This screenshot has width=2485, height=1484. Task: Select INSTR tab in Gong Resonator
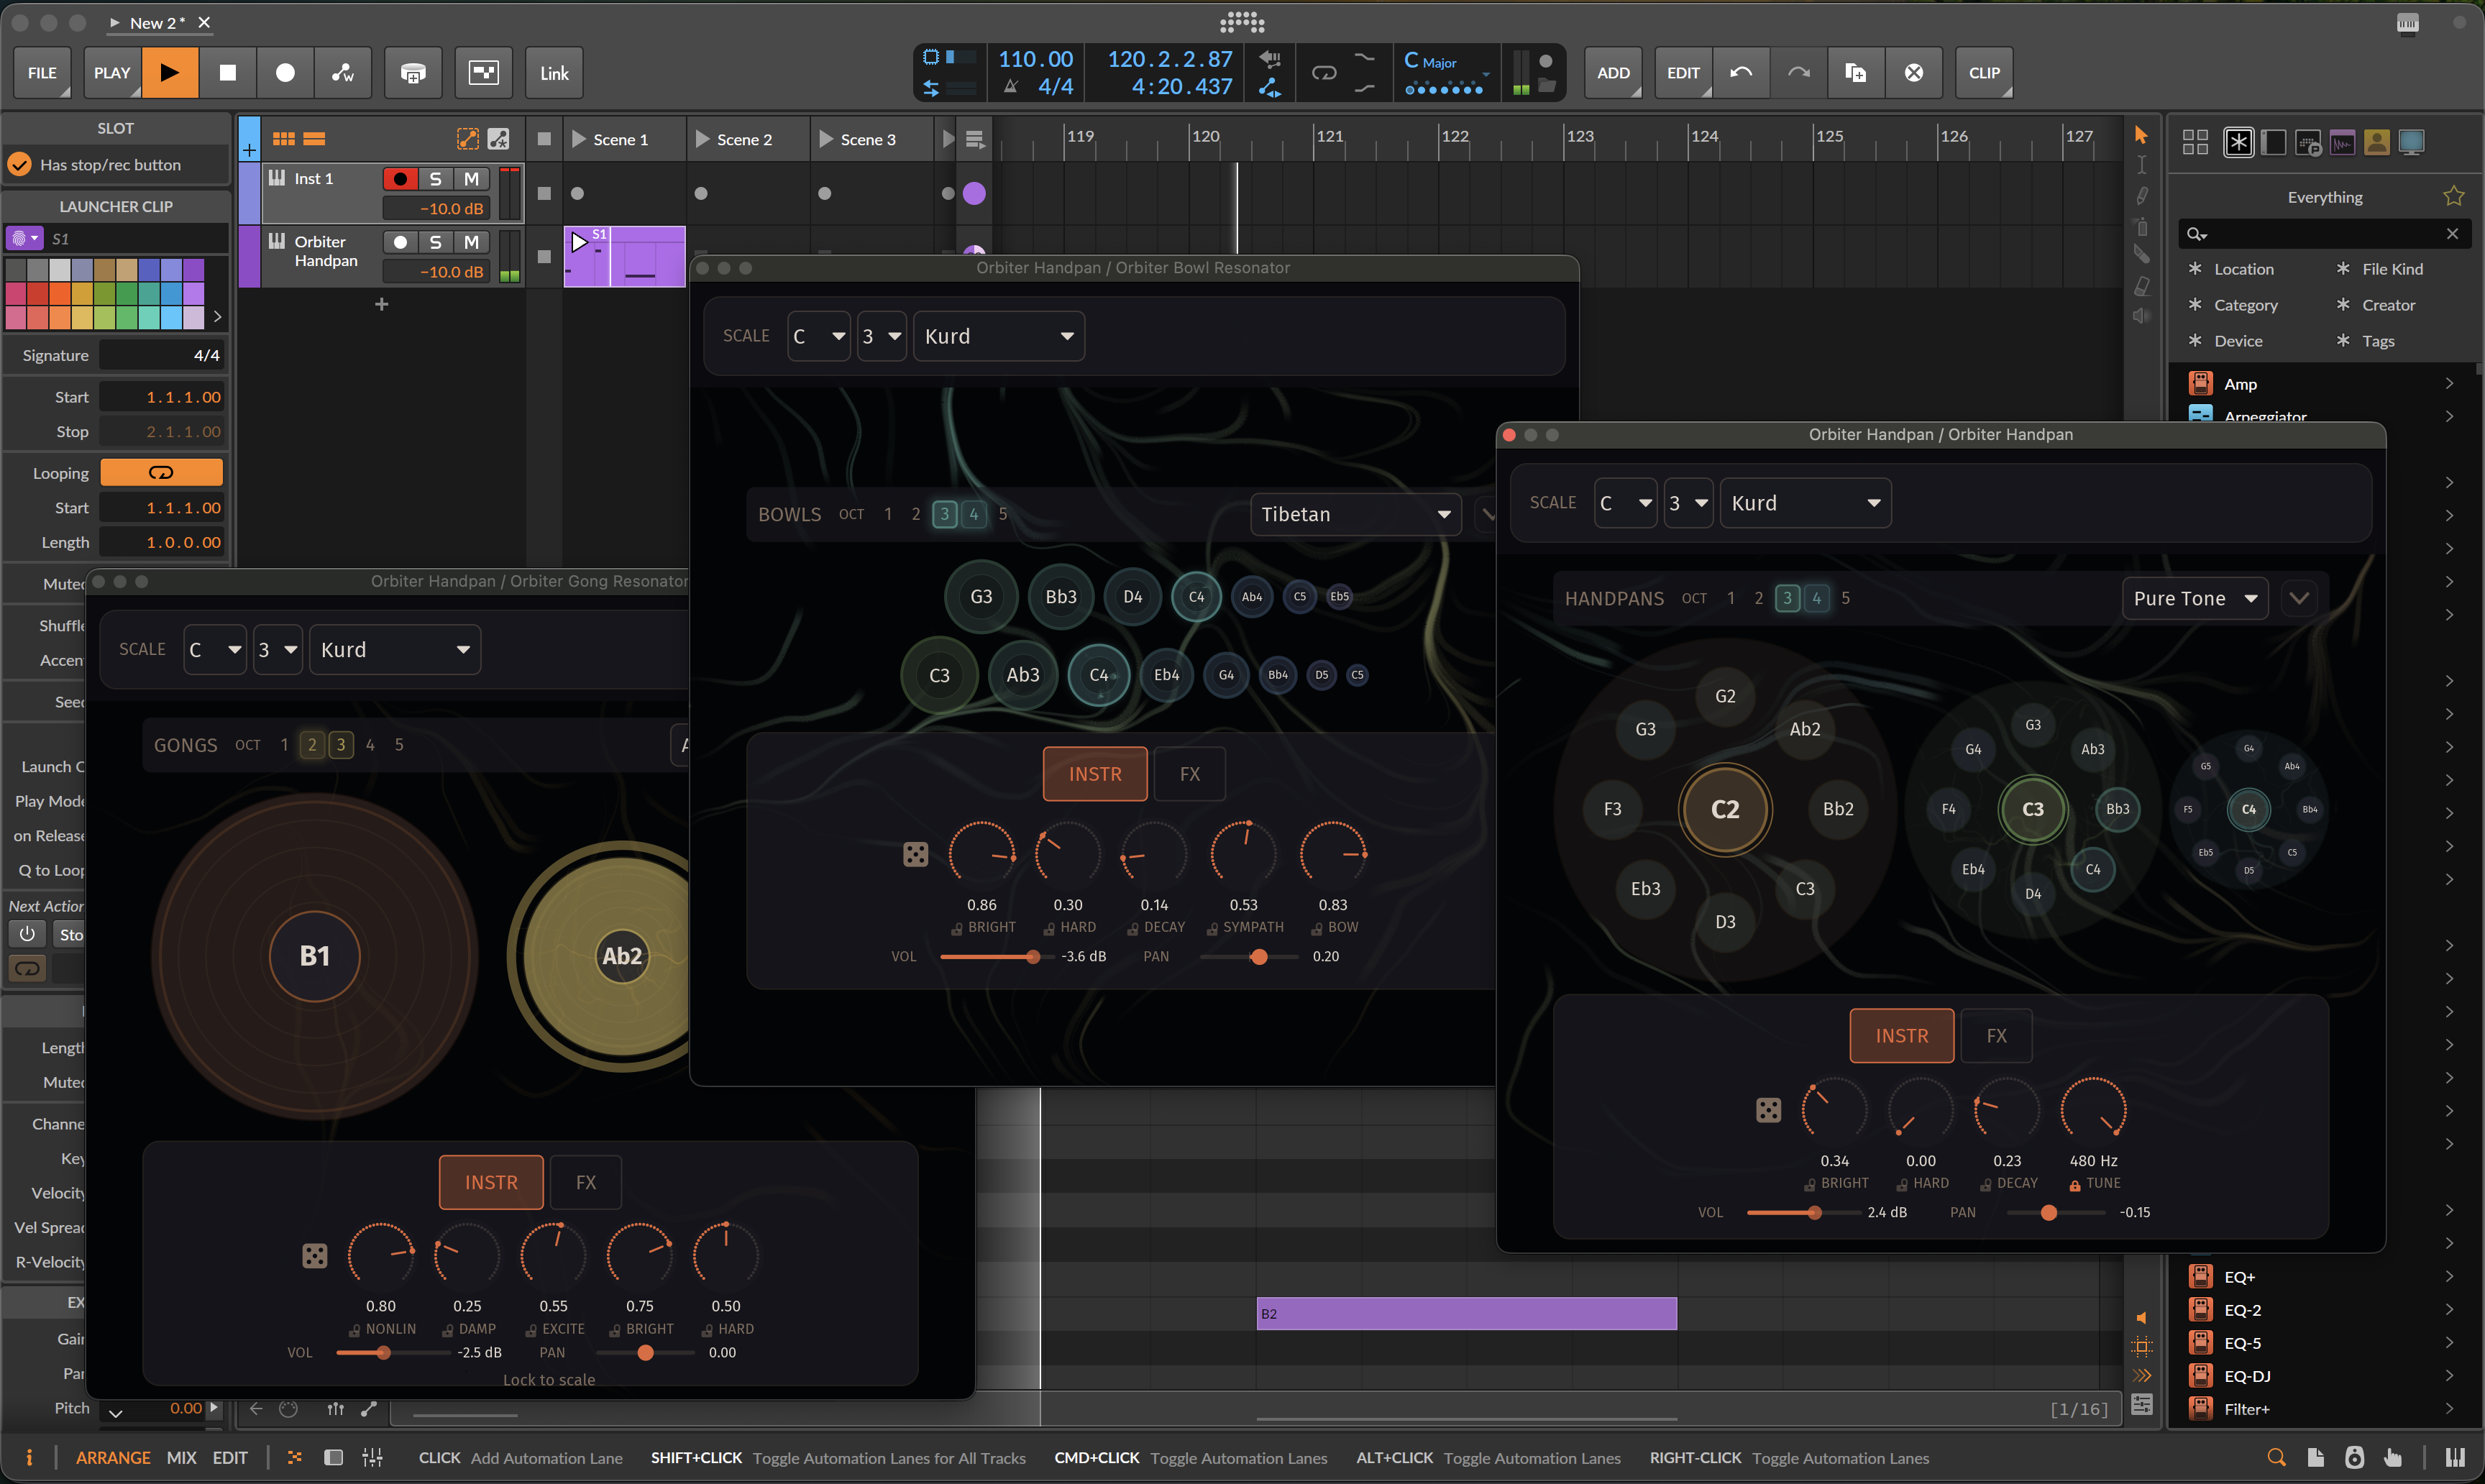coord(491,1182)
